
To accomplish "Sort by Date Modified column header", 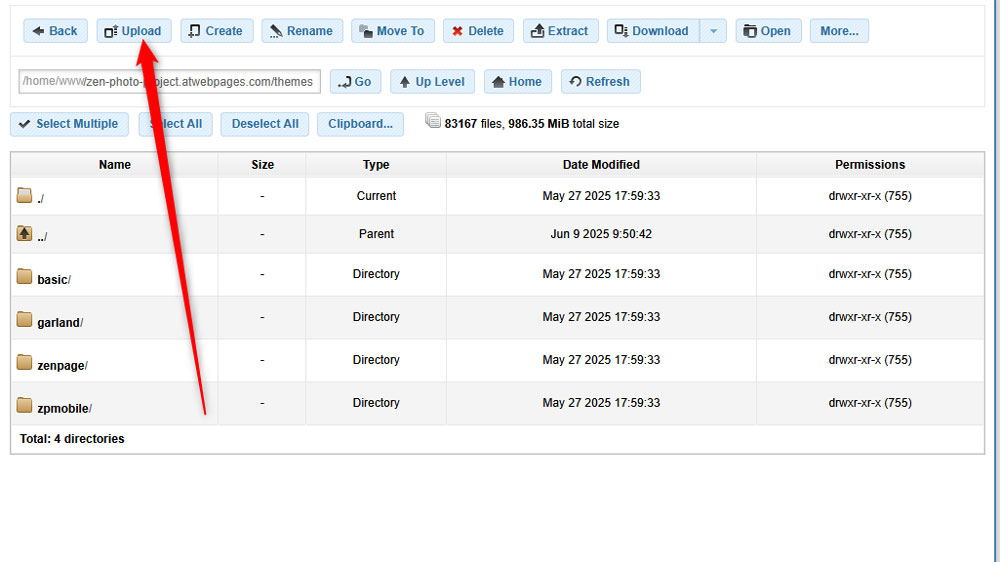I will [601, 165].
